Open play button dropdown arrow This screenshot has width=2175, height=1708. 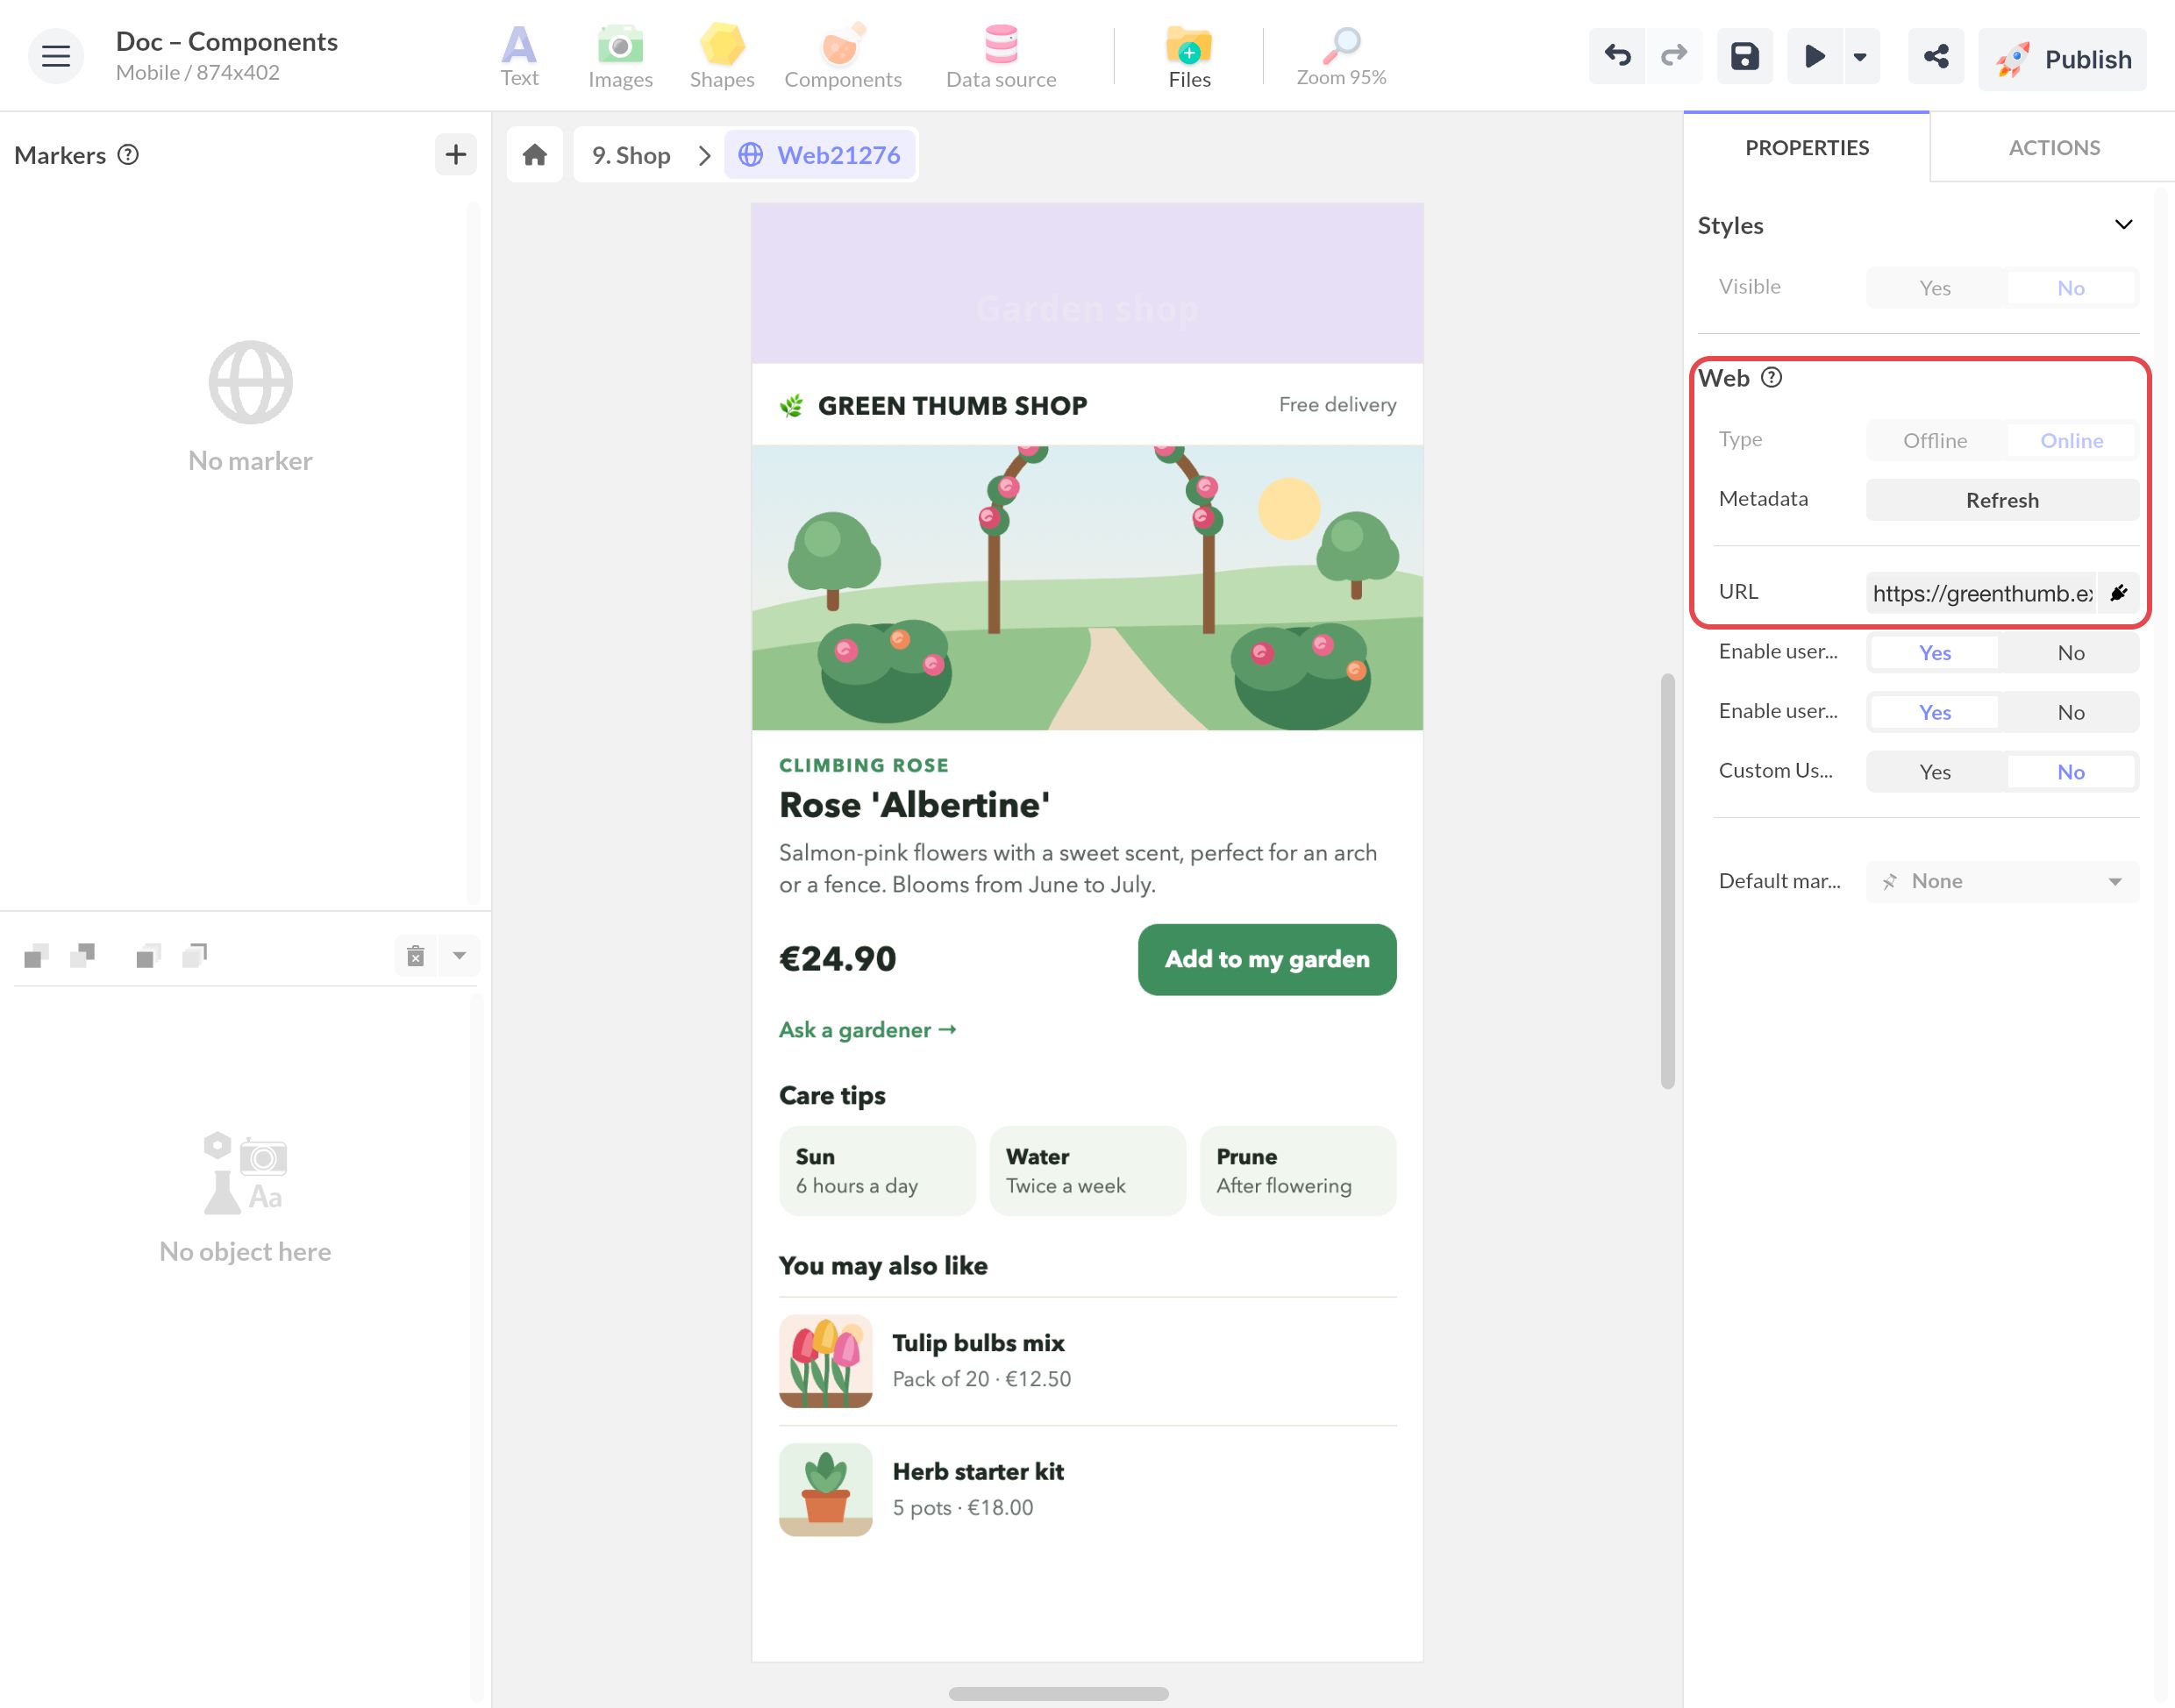[x=1860, y=56]
